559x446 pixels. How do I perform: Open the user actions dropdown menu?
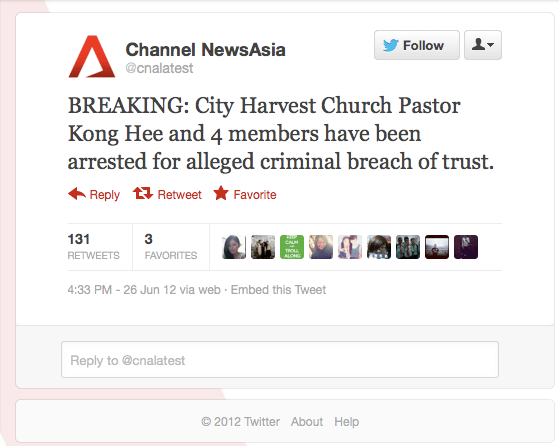coord(483,45)
